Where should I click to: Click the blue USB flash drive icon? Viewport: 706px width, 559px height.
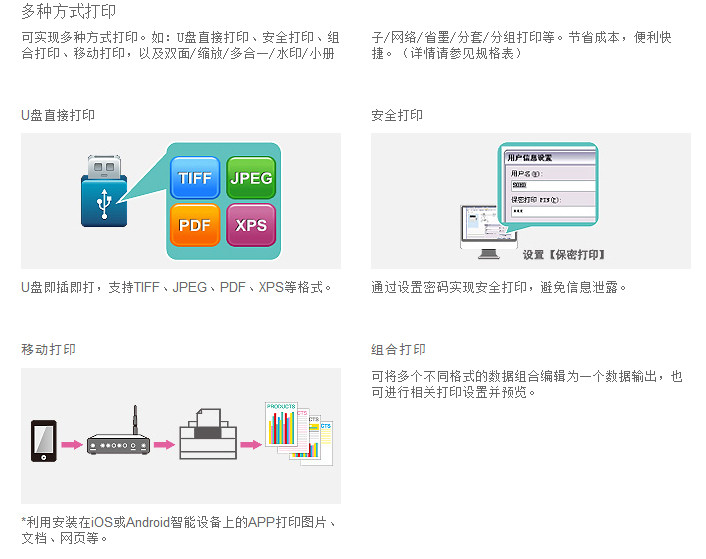[x=104, y=191]
